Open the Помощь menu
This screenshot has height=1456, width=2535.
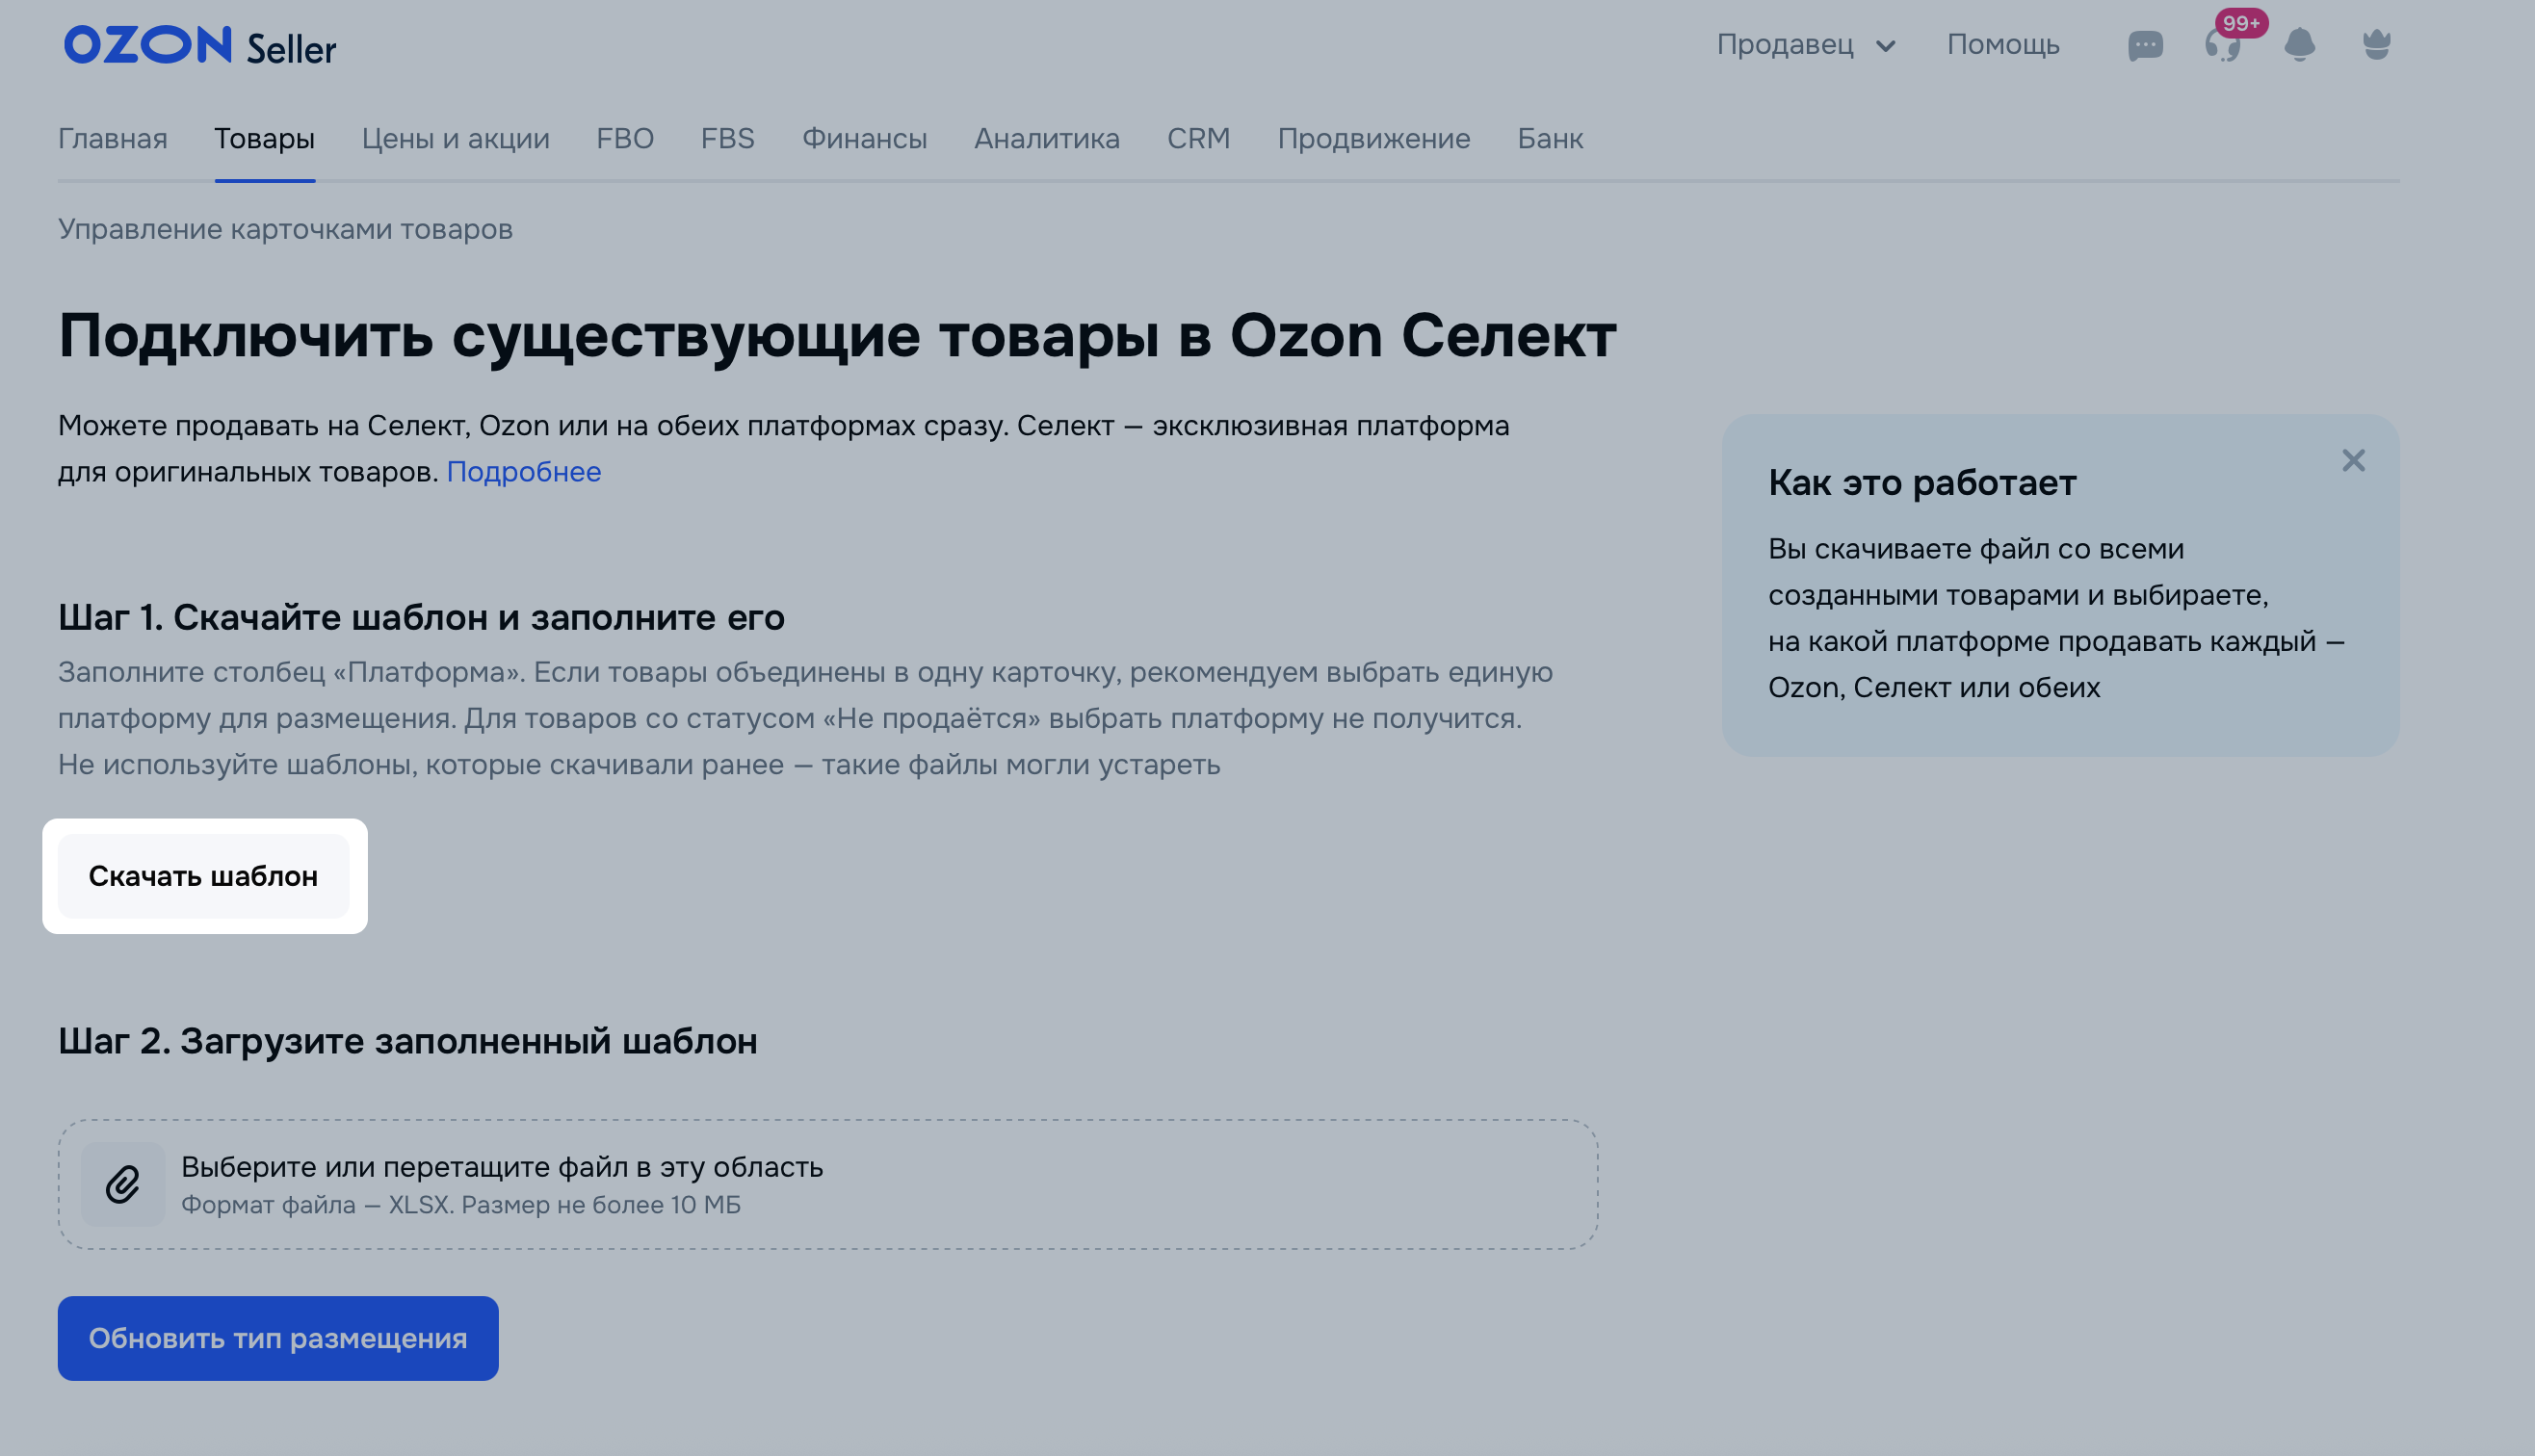(x=2002, y=45)
